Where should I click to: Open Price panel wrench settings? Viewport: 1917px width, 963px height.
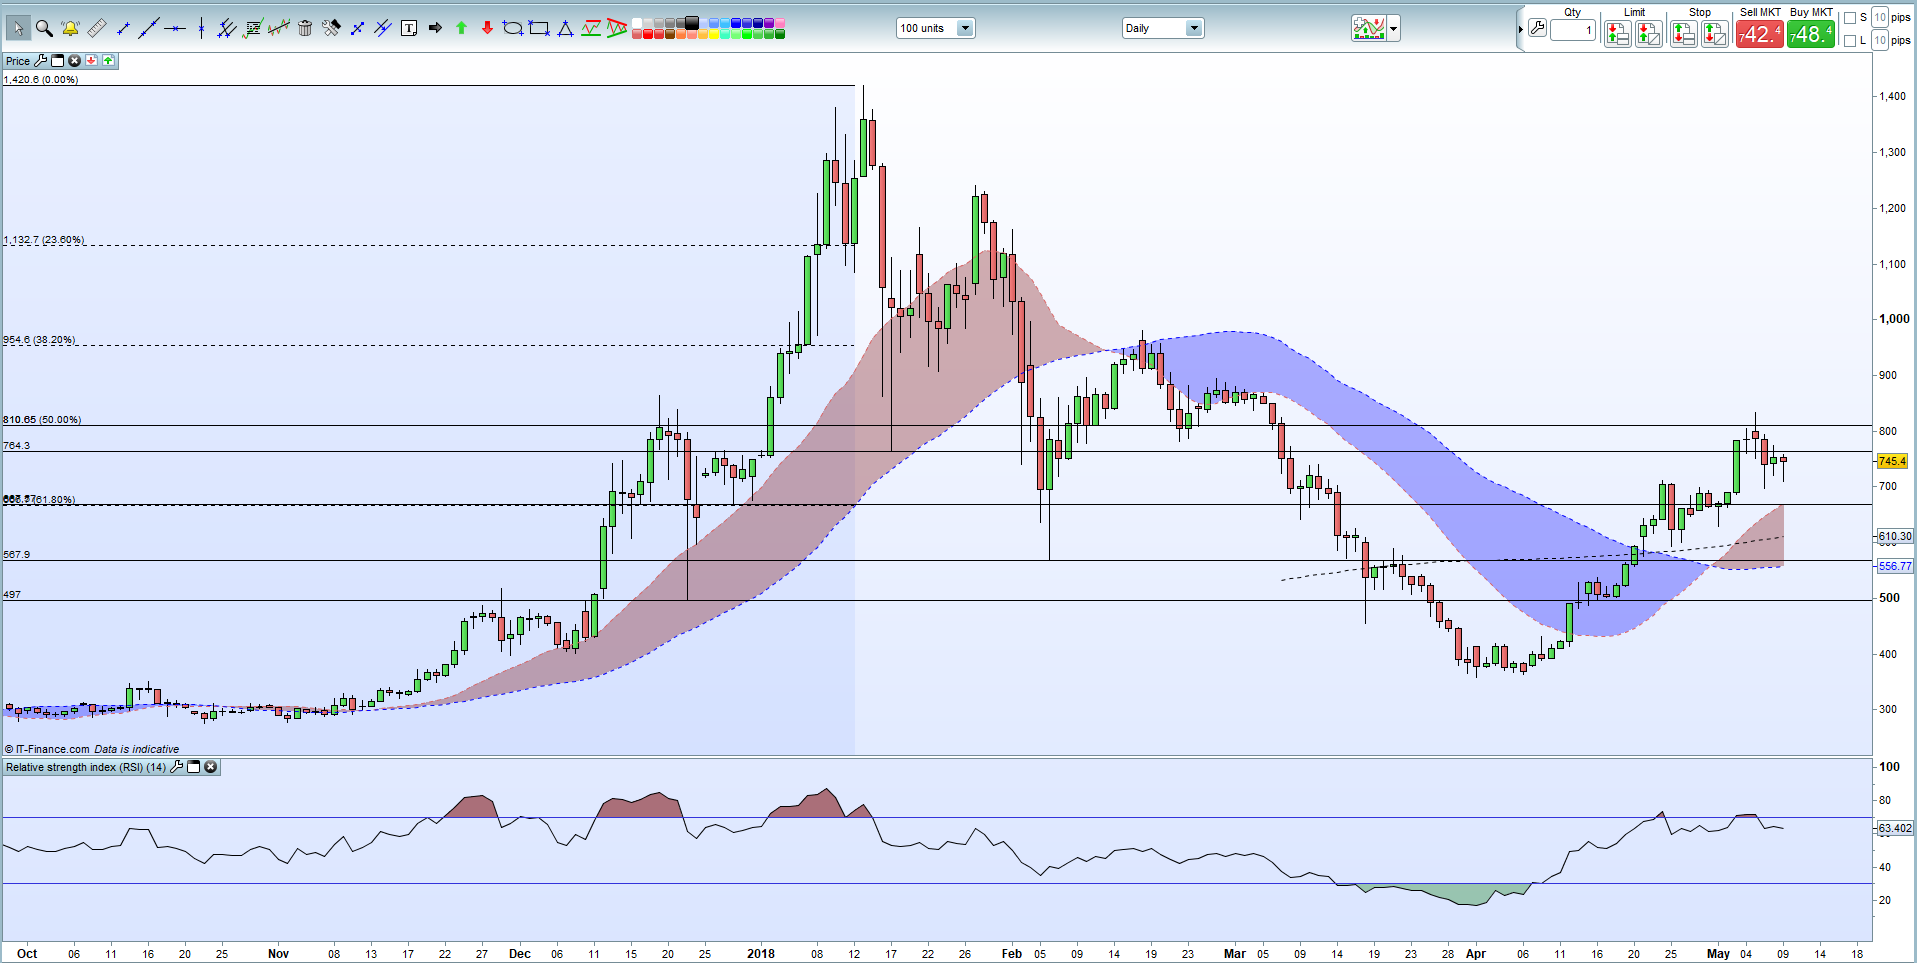click(x=41, y=61)
